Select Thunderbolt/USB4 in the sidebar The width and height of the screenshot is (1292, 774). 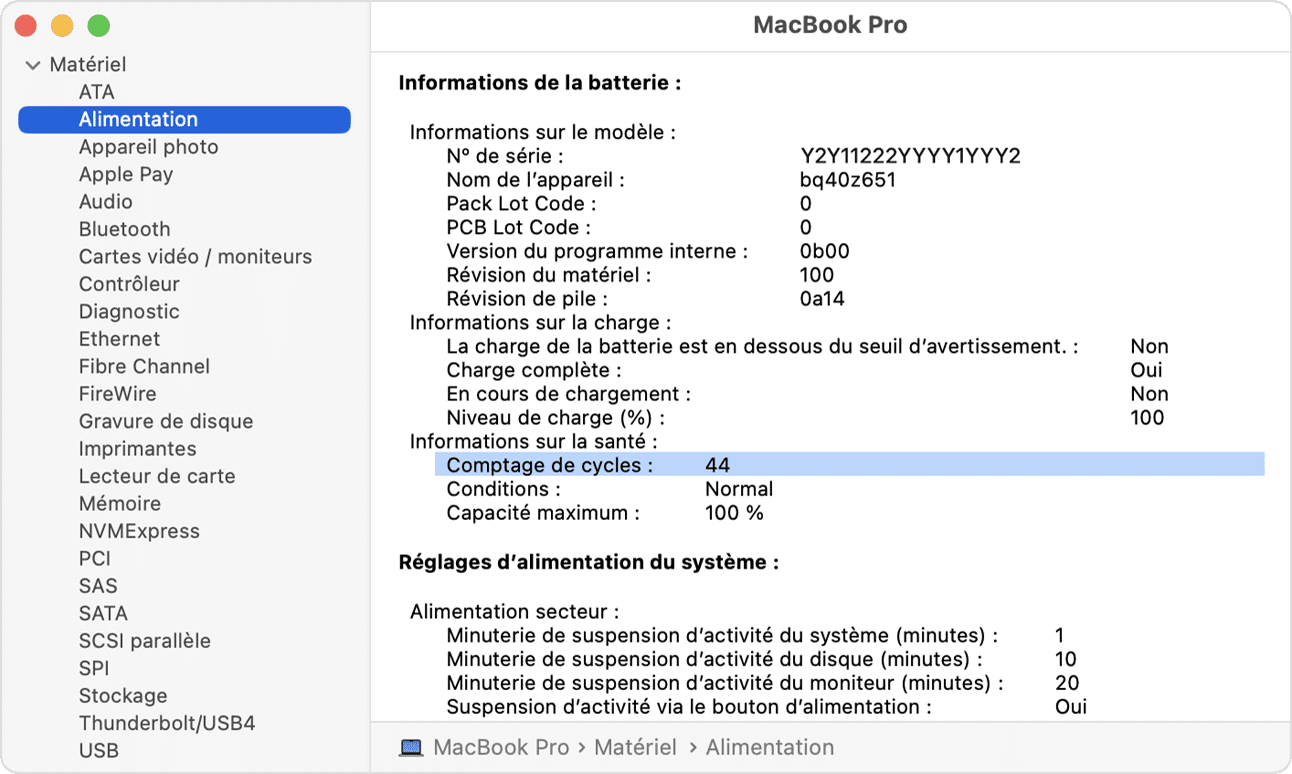(x=167, y=723)
